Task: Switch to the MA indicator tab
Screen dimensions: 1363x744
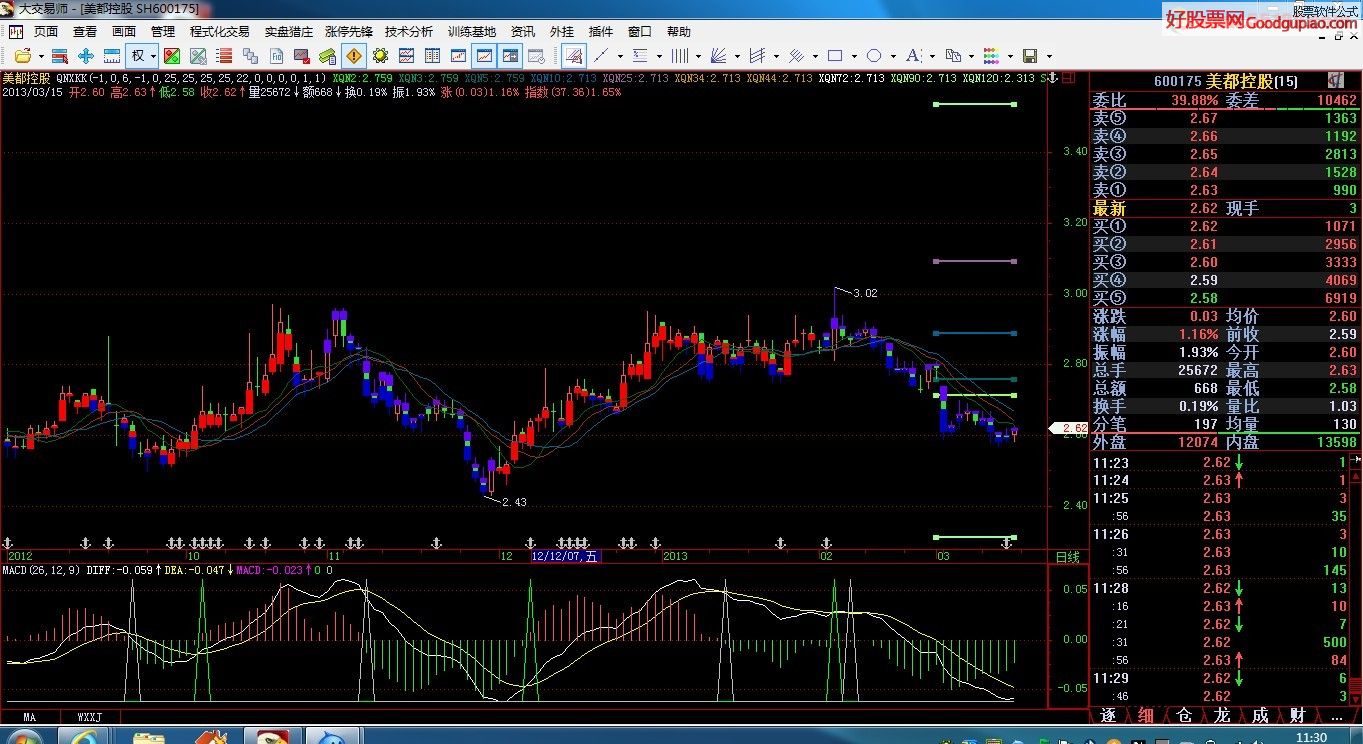Action: pos(30,717)
